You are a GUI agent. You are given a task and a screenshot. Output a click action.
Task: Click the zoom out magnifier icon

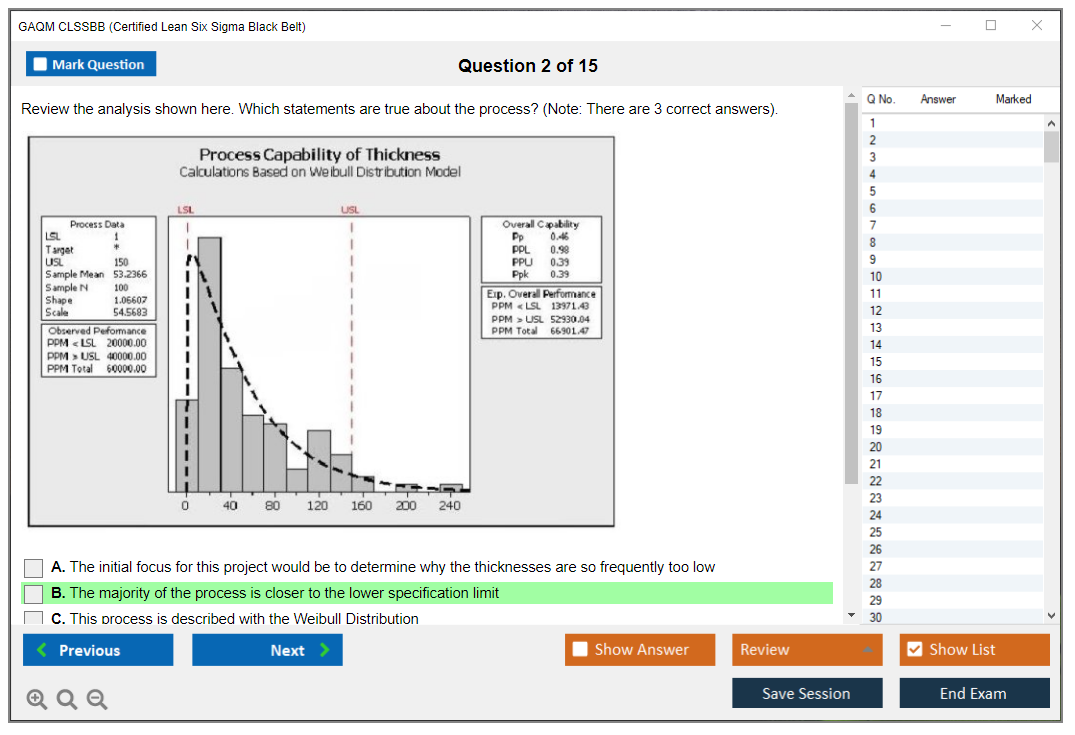point(96,700)
